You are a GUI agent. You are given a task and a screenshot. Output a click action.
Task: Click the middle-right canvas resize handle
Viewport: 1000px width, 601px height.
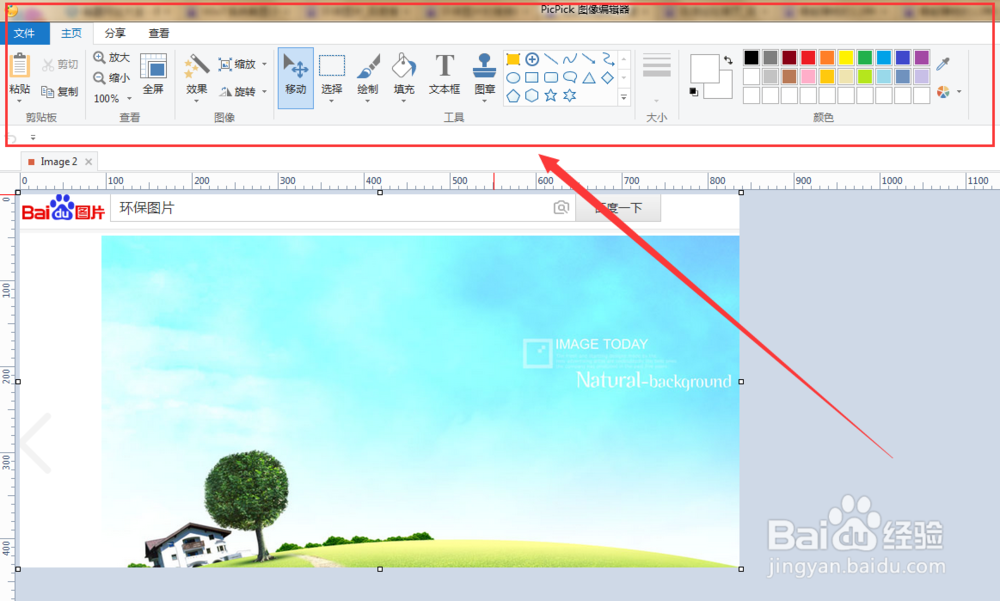click(741, 382)
